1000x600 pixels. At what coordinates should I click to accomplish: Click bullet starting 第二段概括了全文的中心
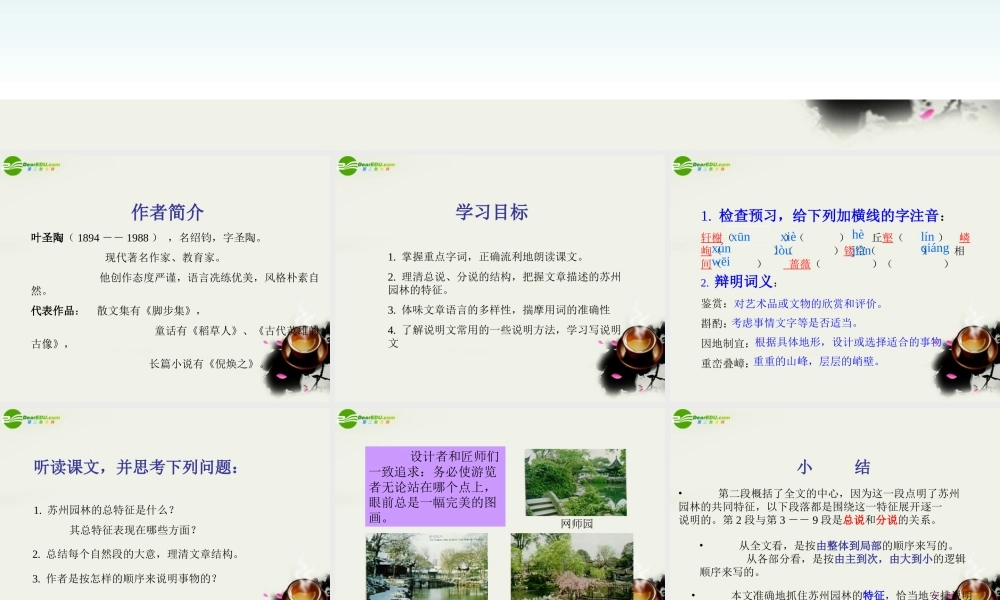coord(819,507)
